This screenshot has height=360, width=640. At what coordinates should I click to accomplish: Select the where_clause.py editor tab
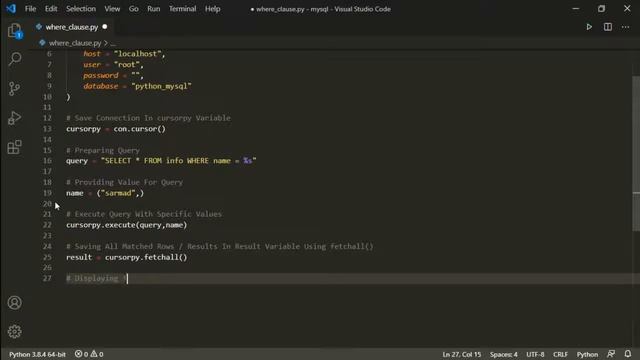(72, 27)
